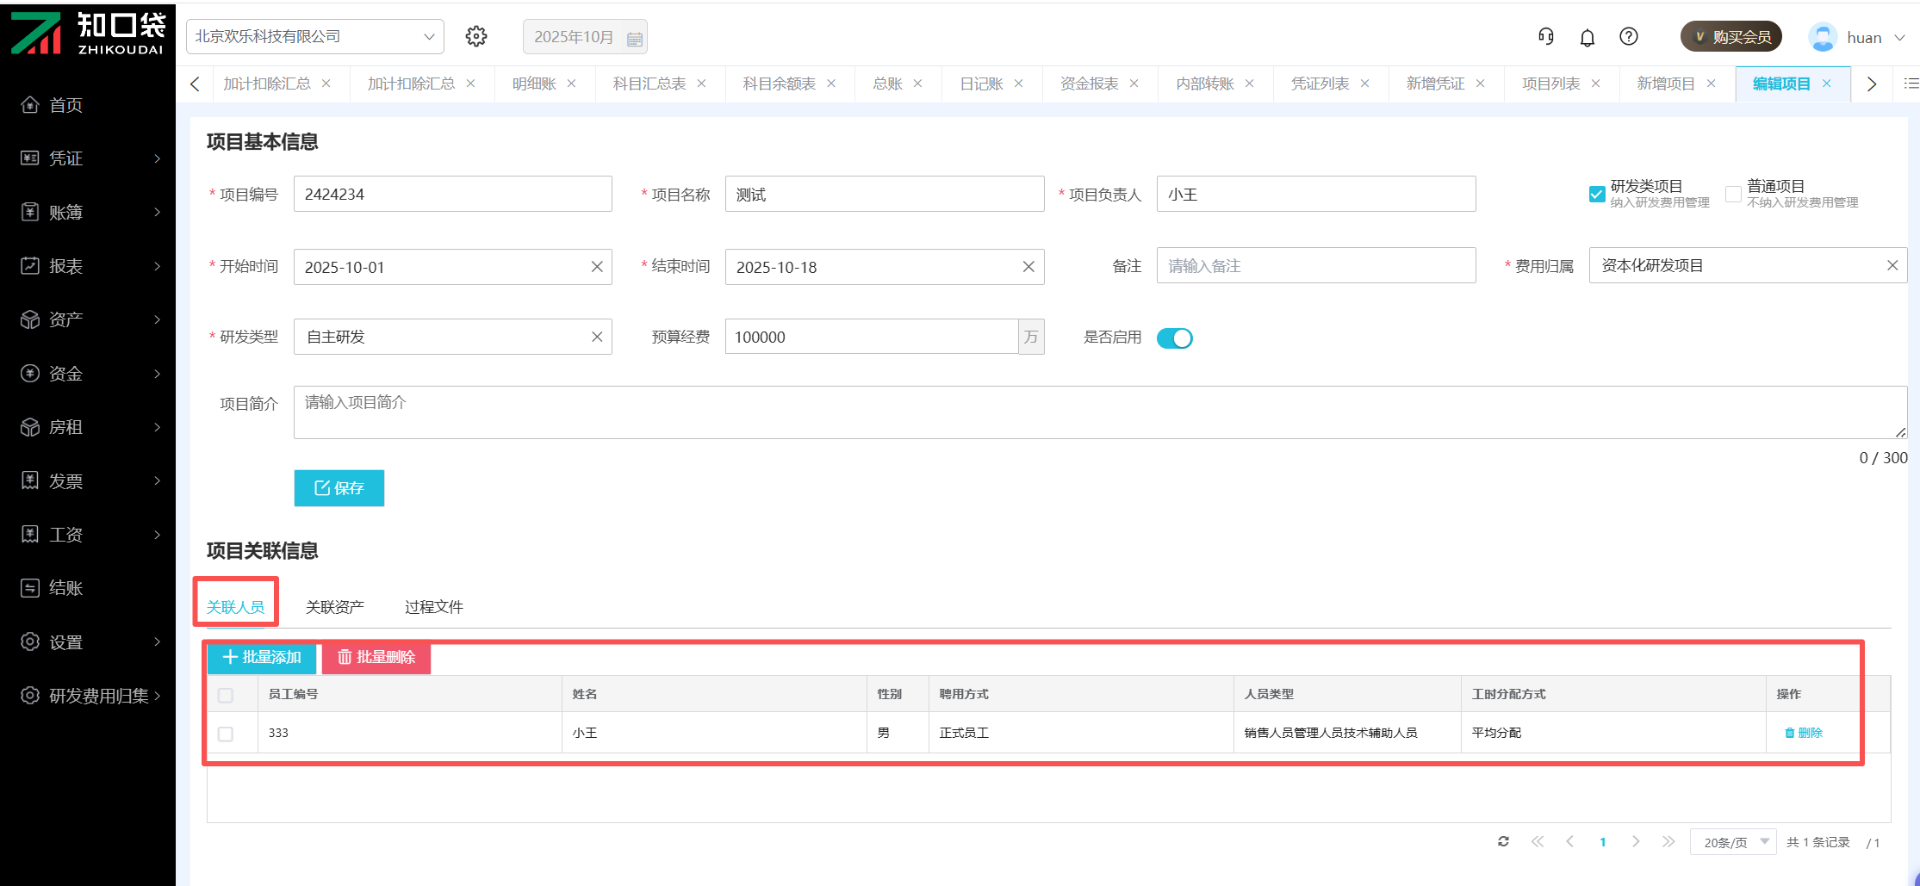Open the company name dropdown

315,37
